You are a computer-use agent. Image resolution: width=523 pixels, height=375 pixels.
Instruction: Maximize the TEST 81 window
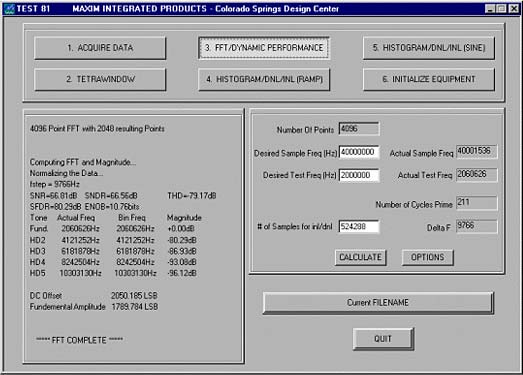[x=501, y=9]
